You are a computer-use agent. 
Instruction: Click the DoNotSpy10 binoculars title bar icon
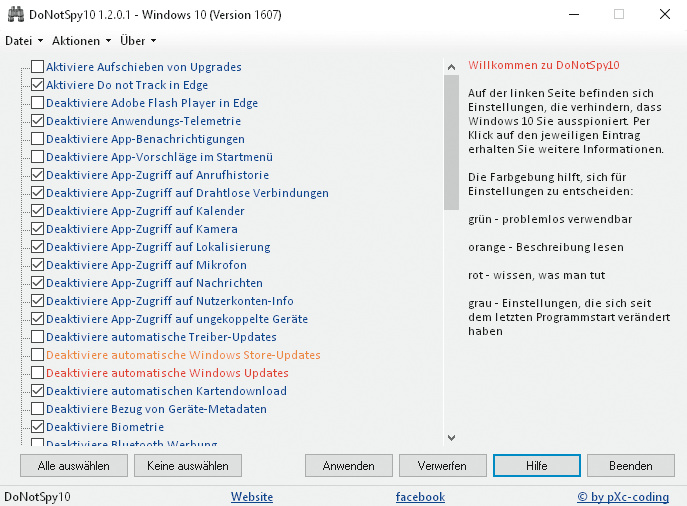14,15
